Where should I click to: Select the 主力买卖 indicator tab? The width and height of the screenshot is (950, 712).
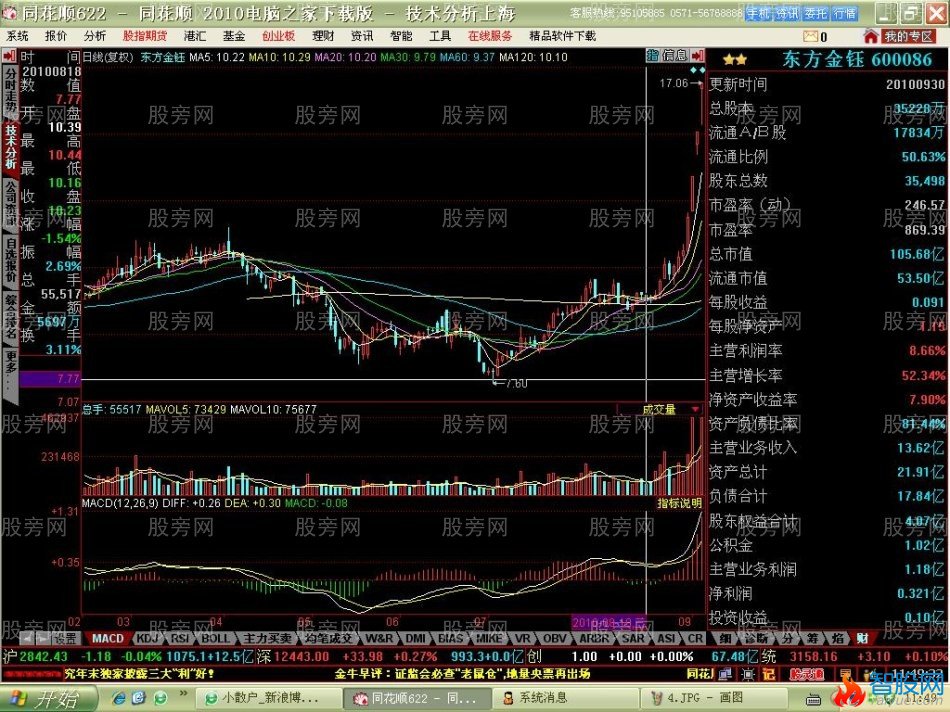tap(267, 638)
